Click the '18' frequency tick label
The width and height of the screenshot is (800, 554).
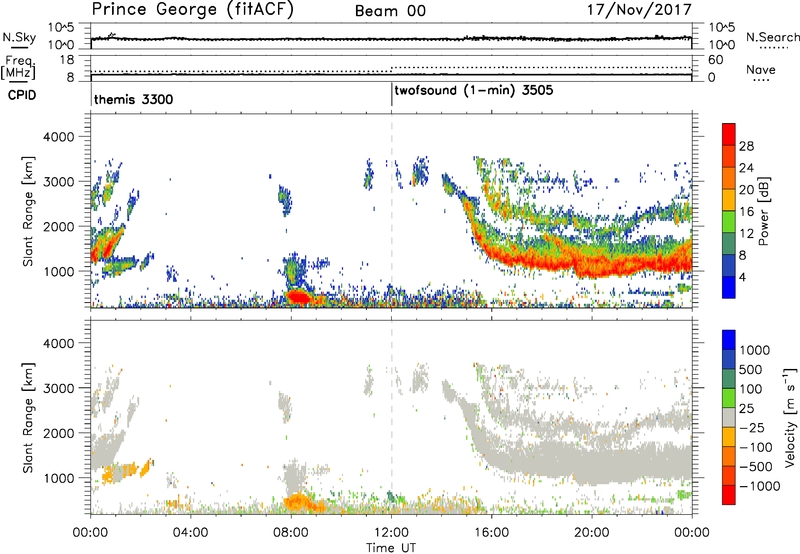point(67,60)
